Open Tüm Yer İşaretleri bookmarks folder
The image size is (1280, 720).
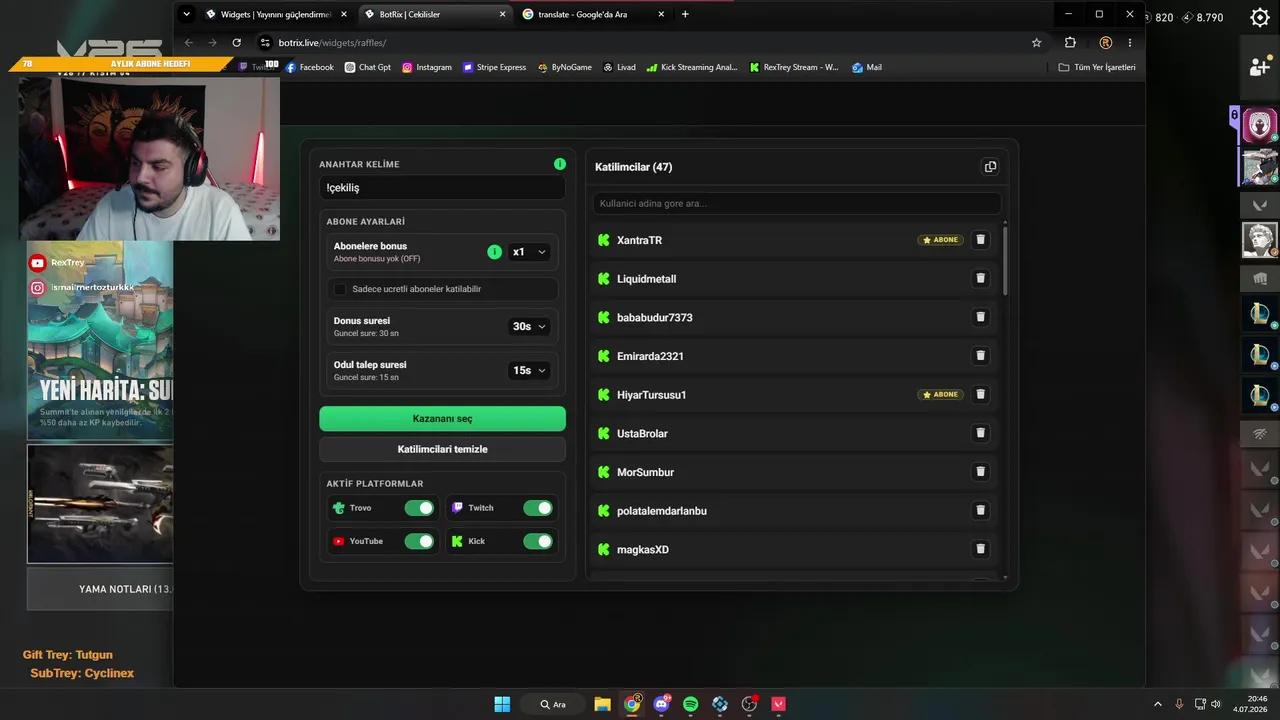click(1097, 67)
